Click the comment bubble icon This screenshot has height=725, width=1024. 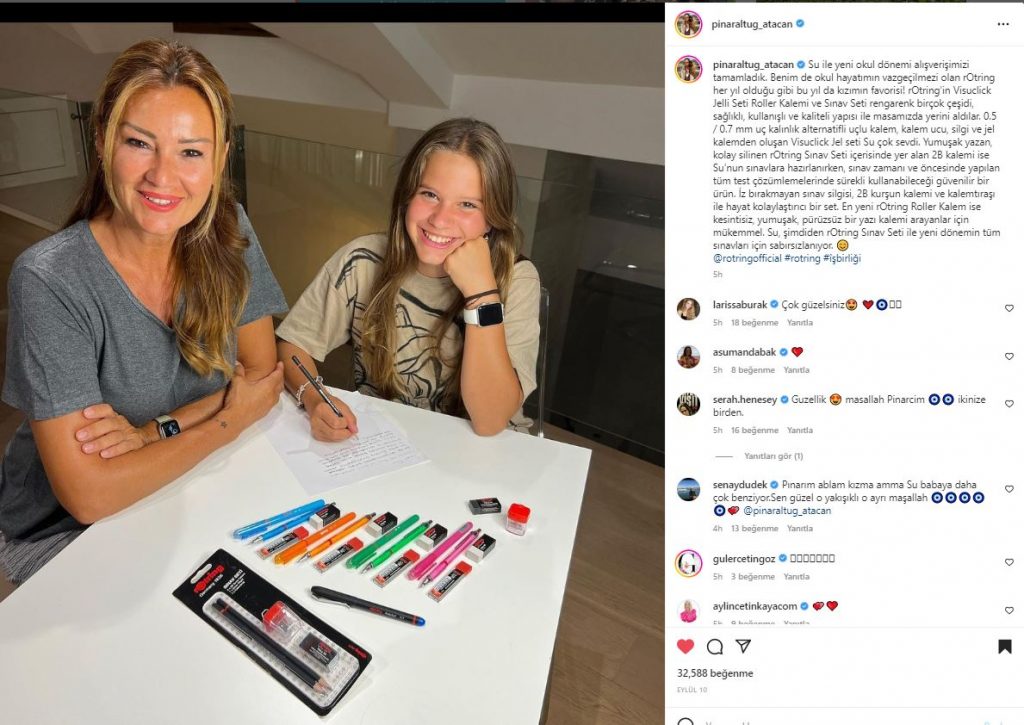[714, 647]
